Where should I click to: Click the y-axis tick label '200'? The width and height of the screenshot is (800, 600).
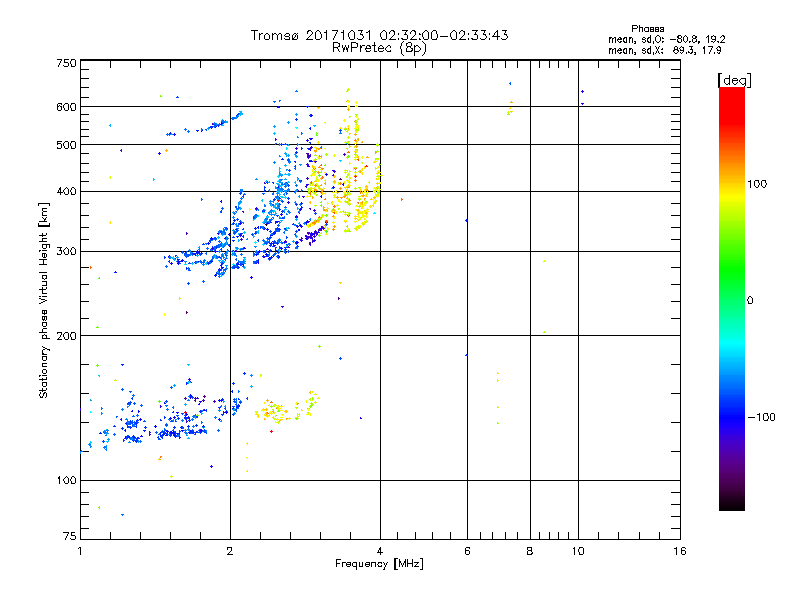[x=67, y=336]
